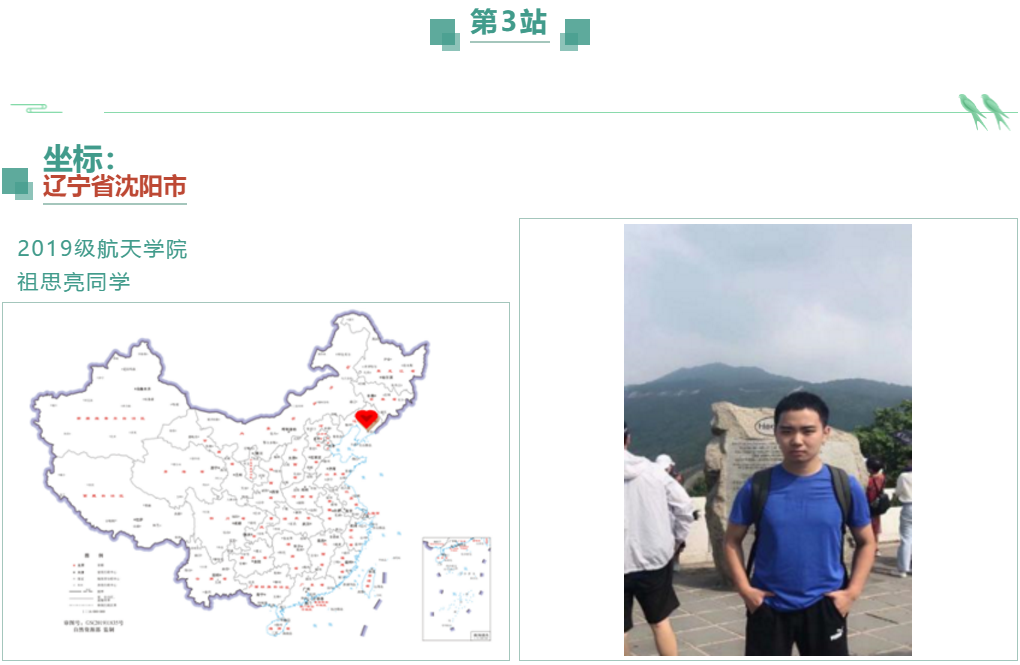Click the 祖思亮同学 text
The width and height of the screenshot is (1020, 665).
coord(74,282)
